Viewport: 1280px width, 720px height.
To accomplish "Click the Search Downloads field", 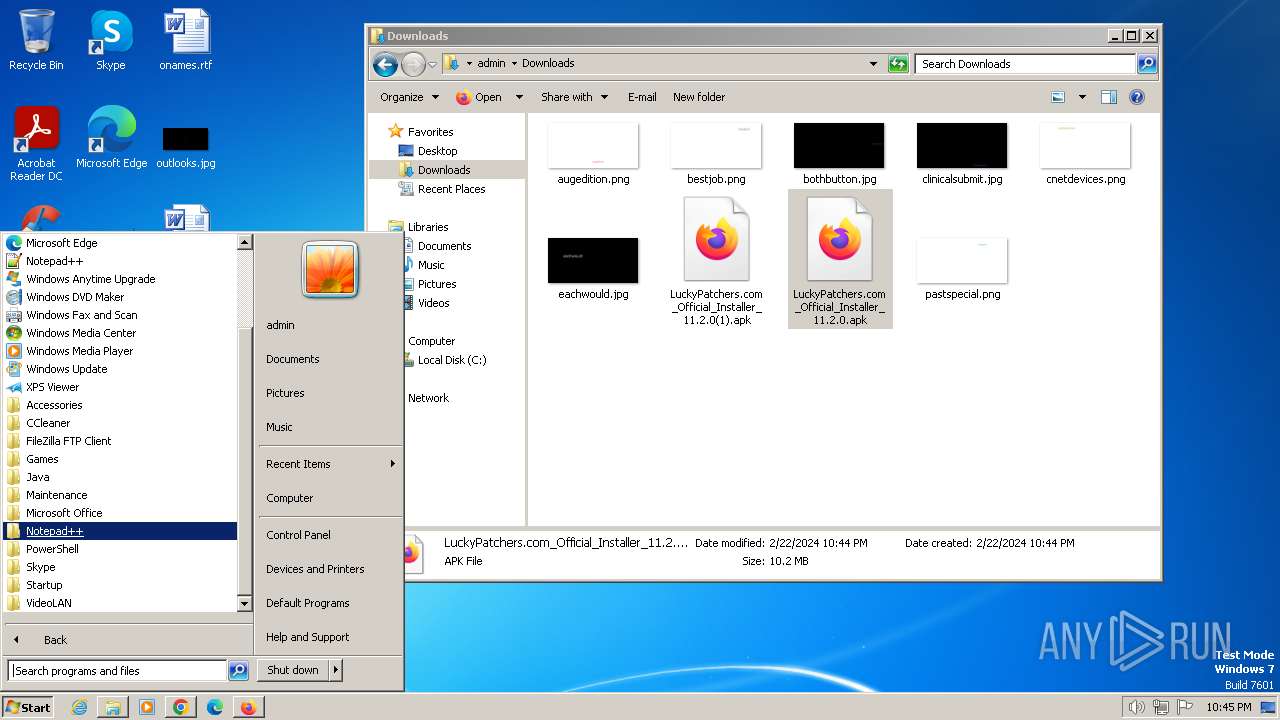I will 1026,64.
